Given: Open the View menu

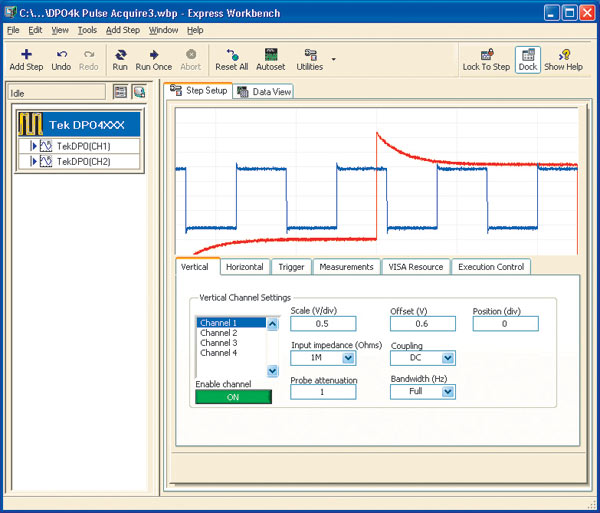Looking at the screenshot, I should pyautogui.click(x=60, y=30).
